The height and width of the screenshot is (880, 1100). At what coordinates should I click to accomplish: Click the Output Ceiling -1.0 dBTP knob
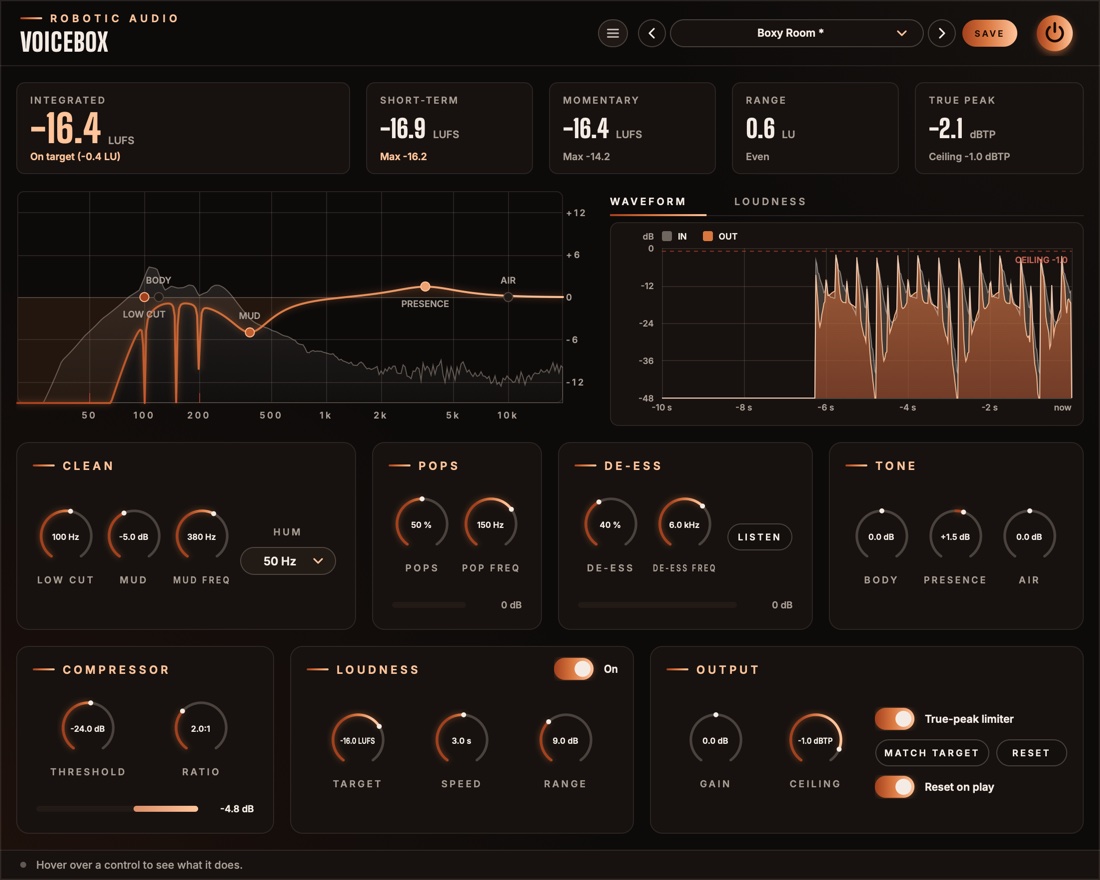click(x=815, y=740)
